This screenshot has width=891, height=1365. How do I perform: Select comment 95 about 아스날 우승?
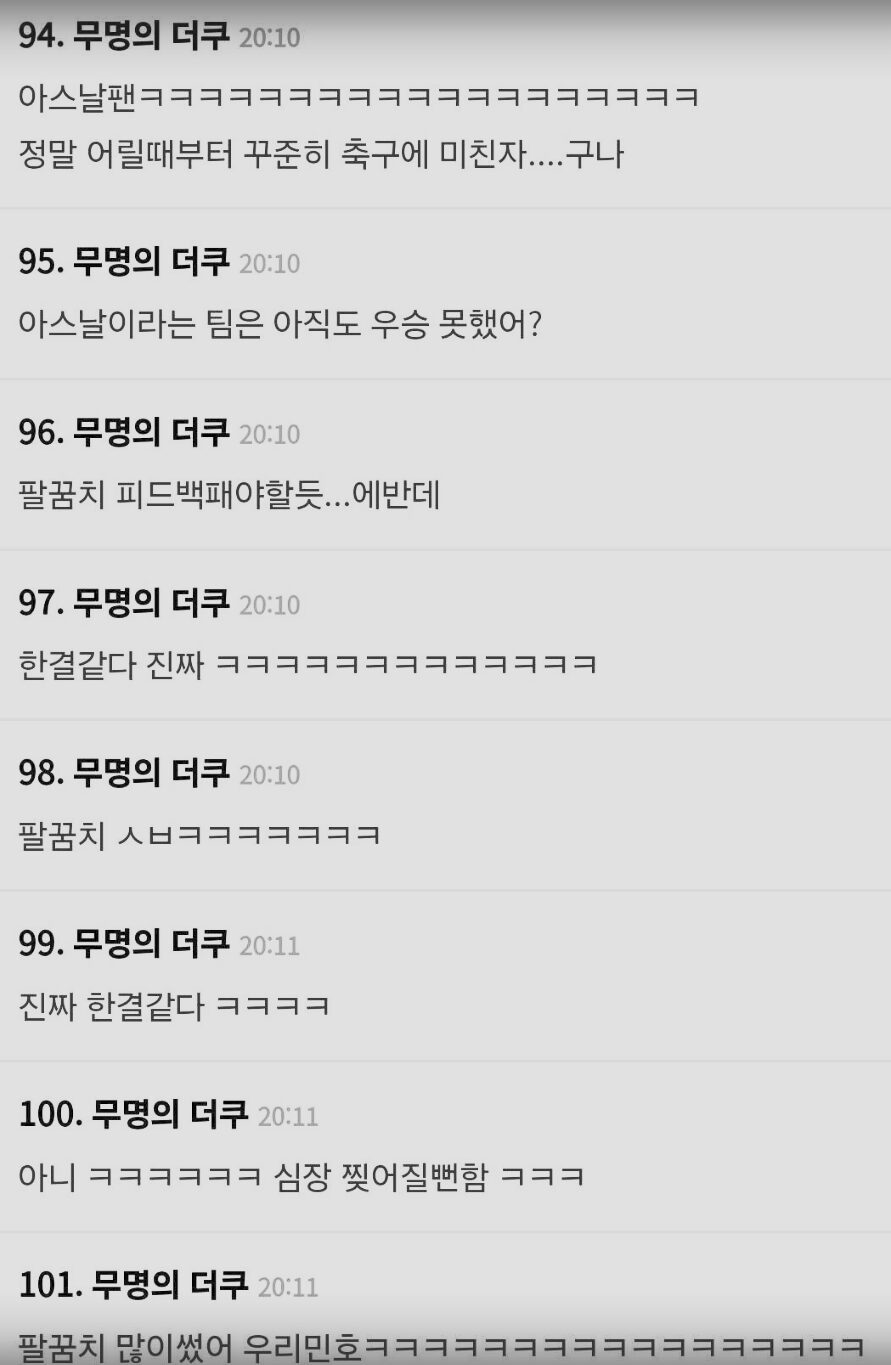(x=279, y=324)
